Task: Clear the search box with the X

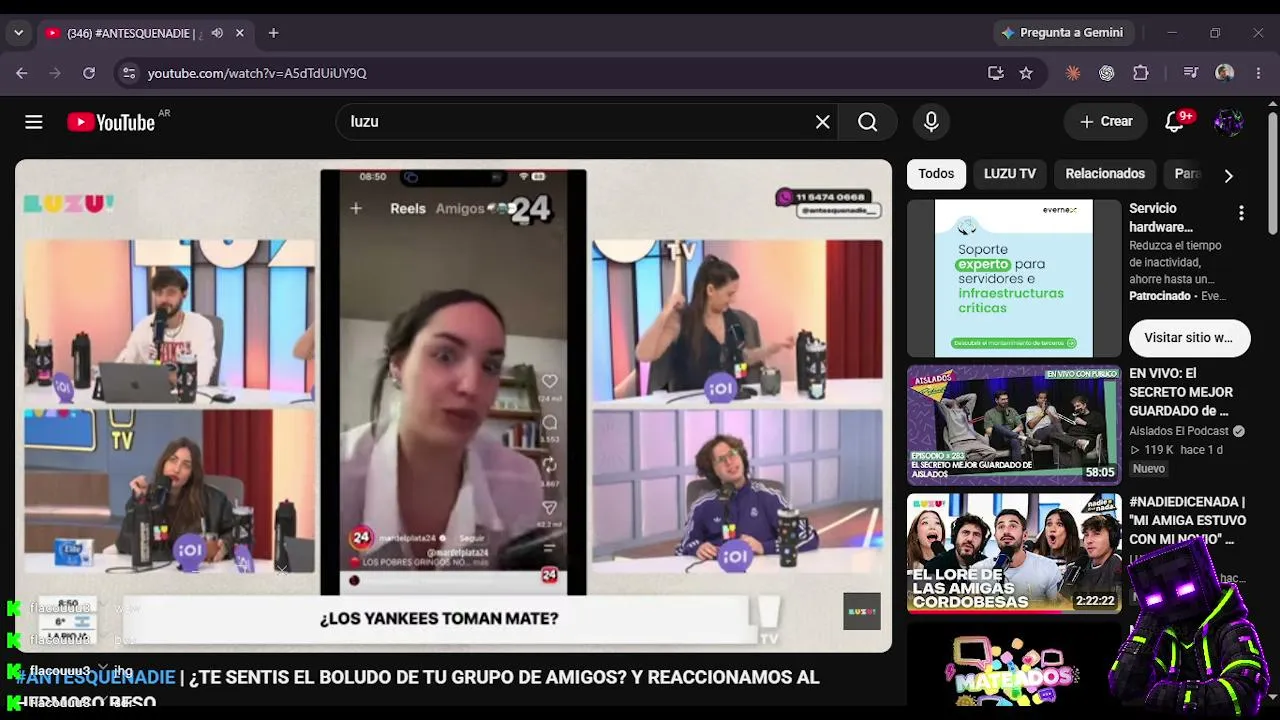Action: [822, 122]
